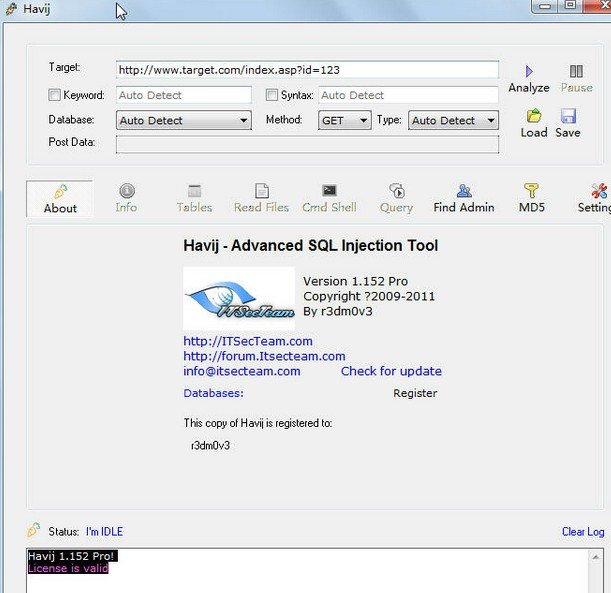The height and width of the screenshot is (593, 611).
Task: Switch to the Query tab
Action: [396, 199]
